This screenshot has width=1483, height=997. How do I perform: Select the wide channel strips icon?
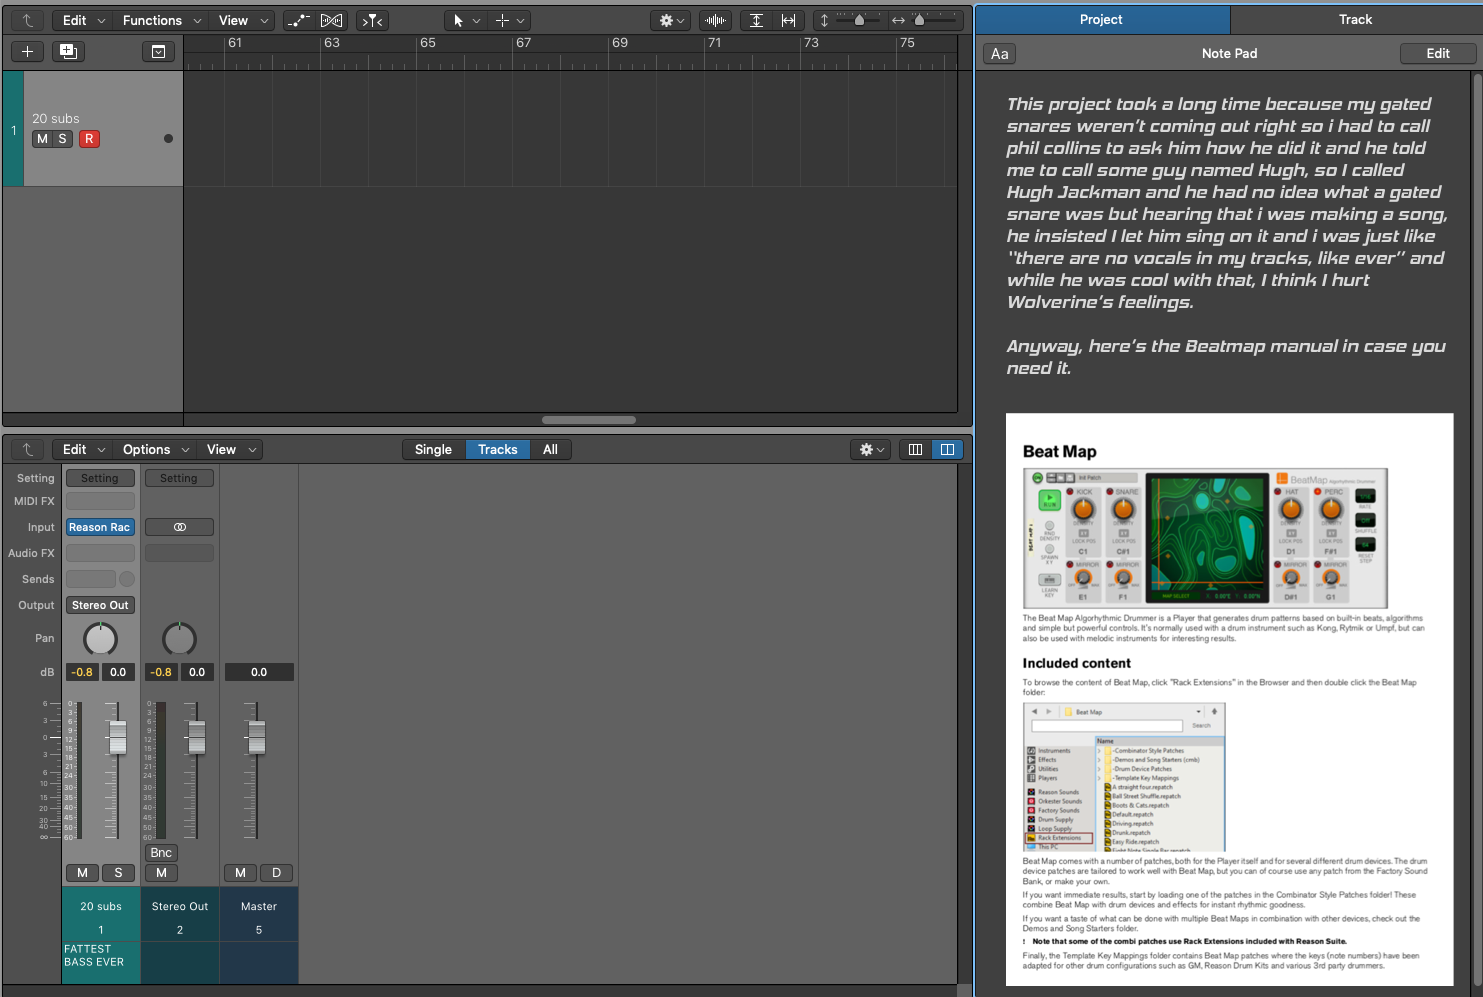coord(947,450)
